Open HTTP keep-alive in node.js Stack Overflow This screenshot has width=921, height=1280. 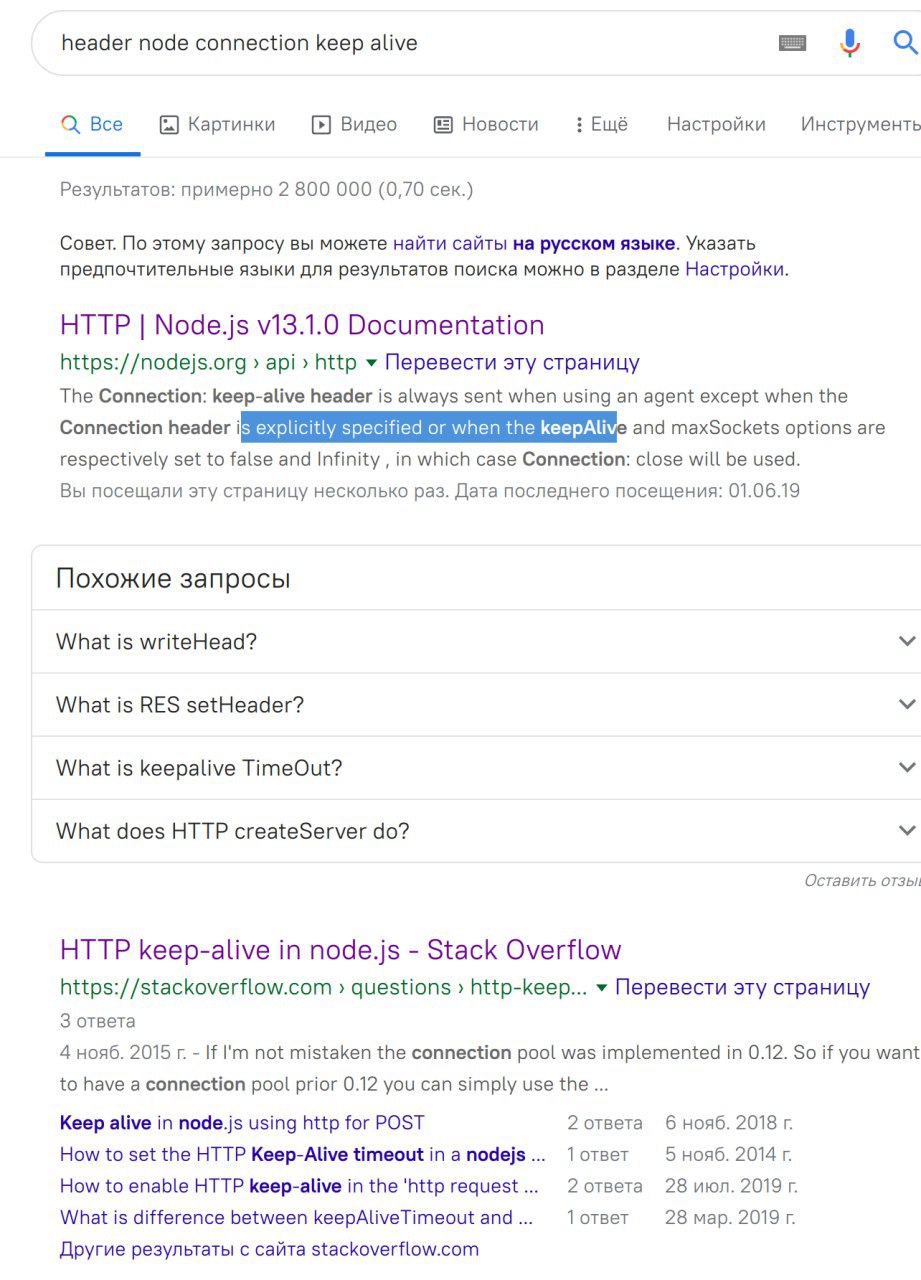[x=341, y=950]
